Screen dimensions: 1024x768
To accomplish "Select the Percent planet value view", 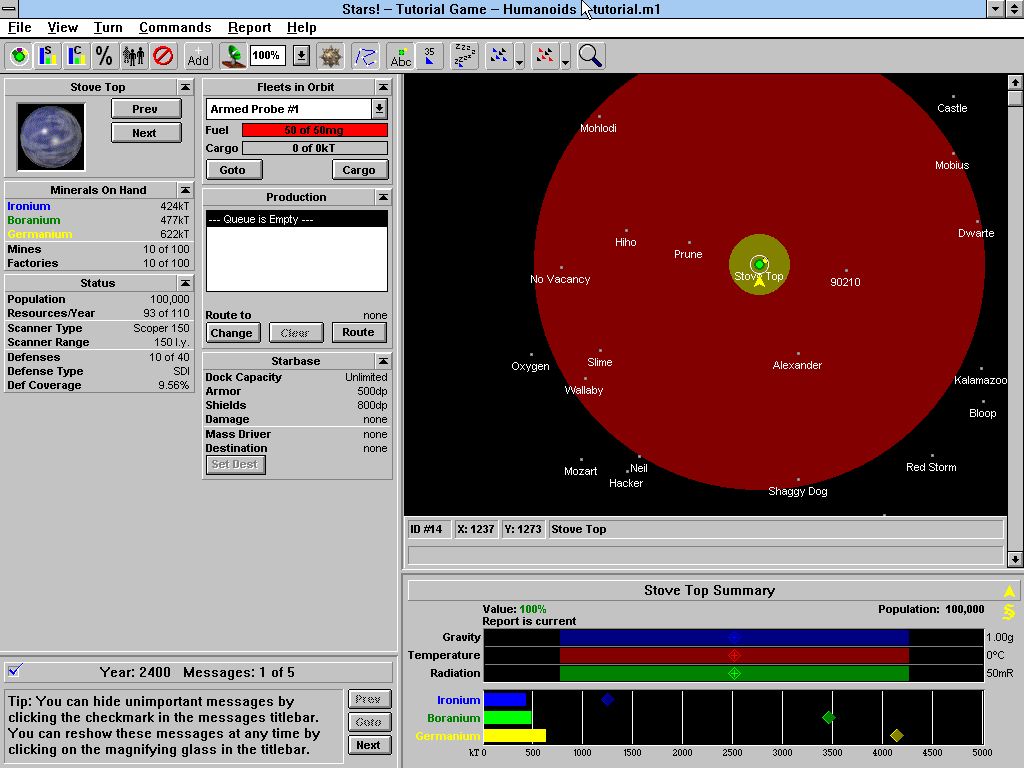I will [104, 56].
